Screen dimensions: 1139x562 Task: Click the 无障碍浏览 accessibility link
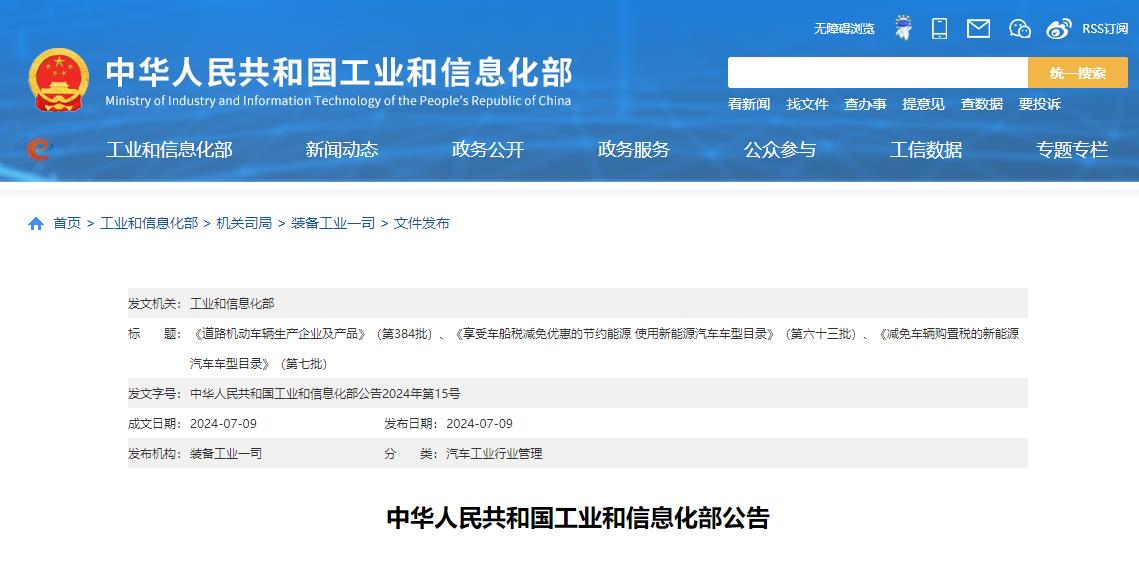coord(844,29)
